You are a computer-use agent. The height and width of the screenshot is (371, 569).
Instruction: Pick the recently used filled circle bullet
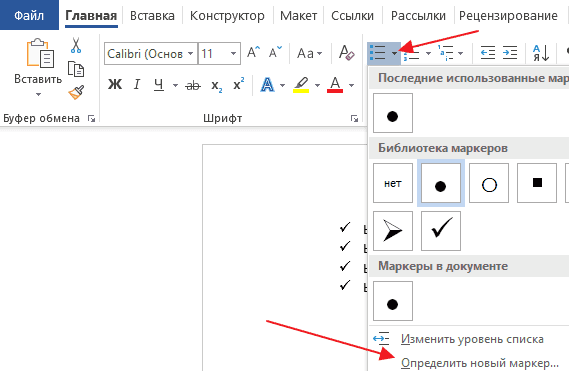[x=393, y=113]
